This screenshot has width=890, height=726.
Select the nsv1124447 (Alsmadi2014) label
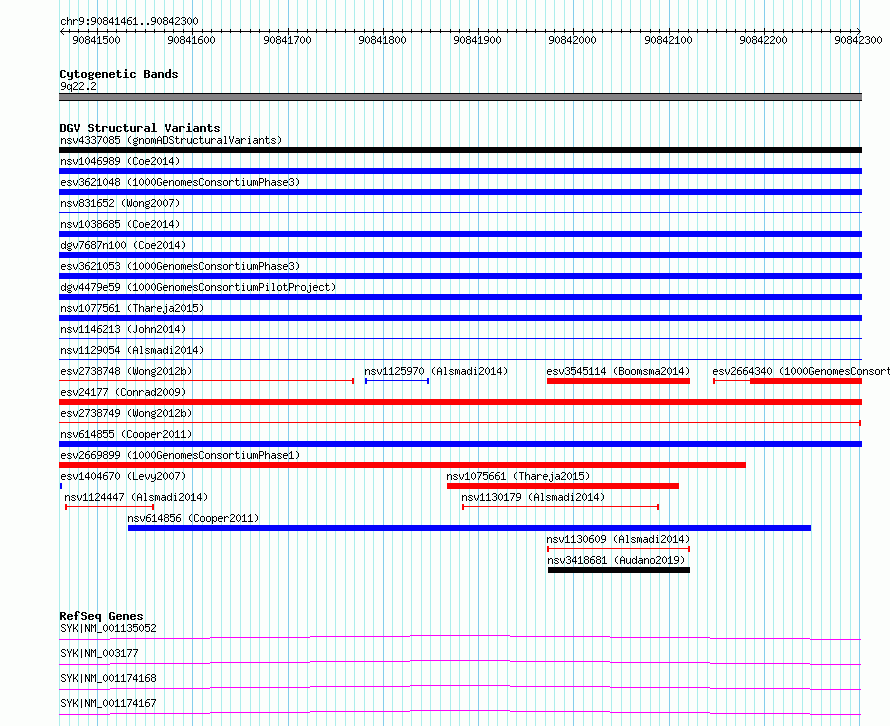pyautogui.click(x=136, y=497)
